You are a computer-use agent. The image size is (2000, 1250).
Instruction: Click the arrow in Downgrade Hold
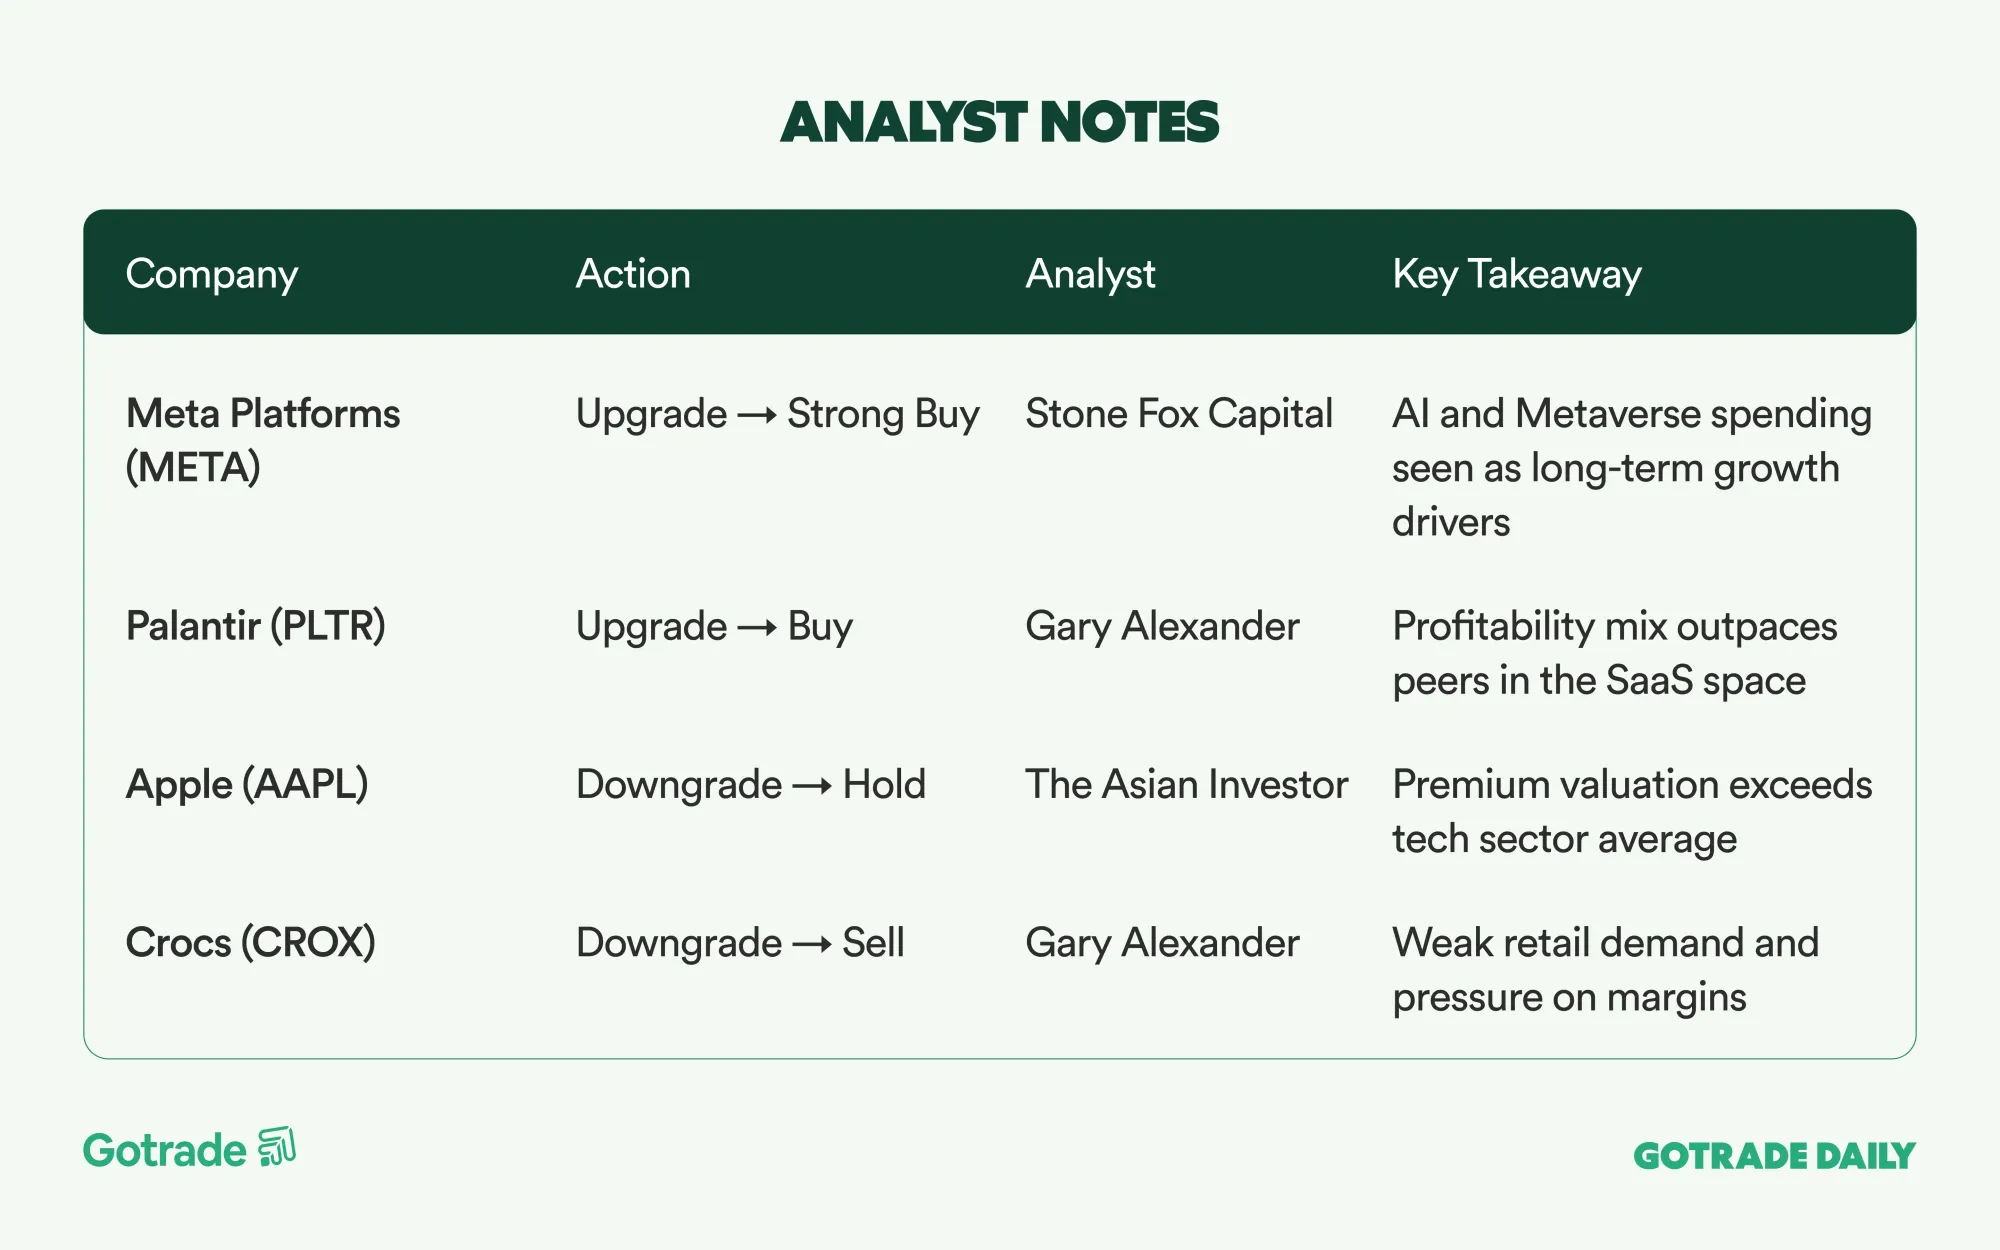(812, 786)
